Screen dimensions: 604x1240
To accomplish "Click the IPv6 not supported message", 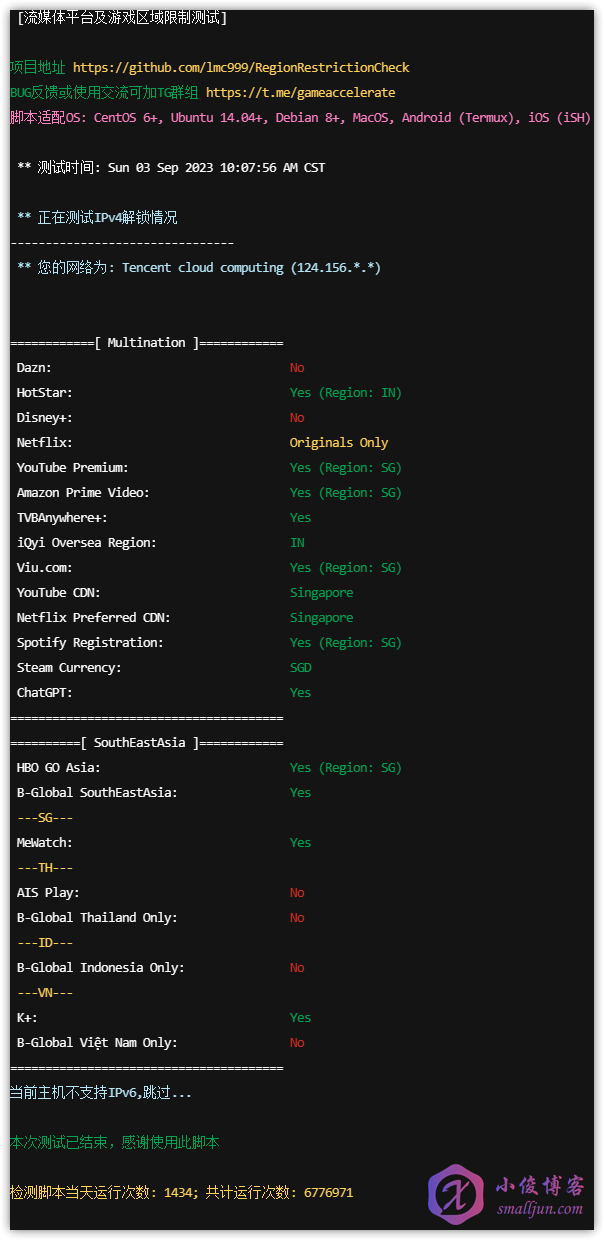I will tap(101, 1093).
